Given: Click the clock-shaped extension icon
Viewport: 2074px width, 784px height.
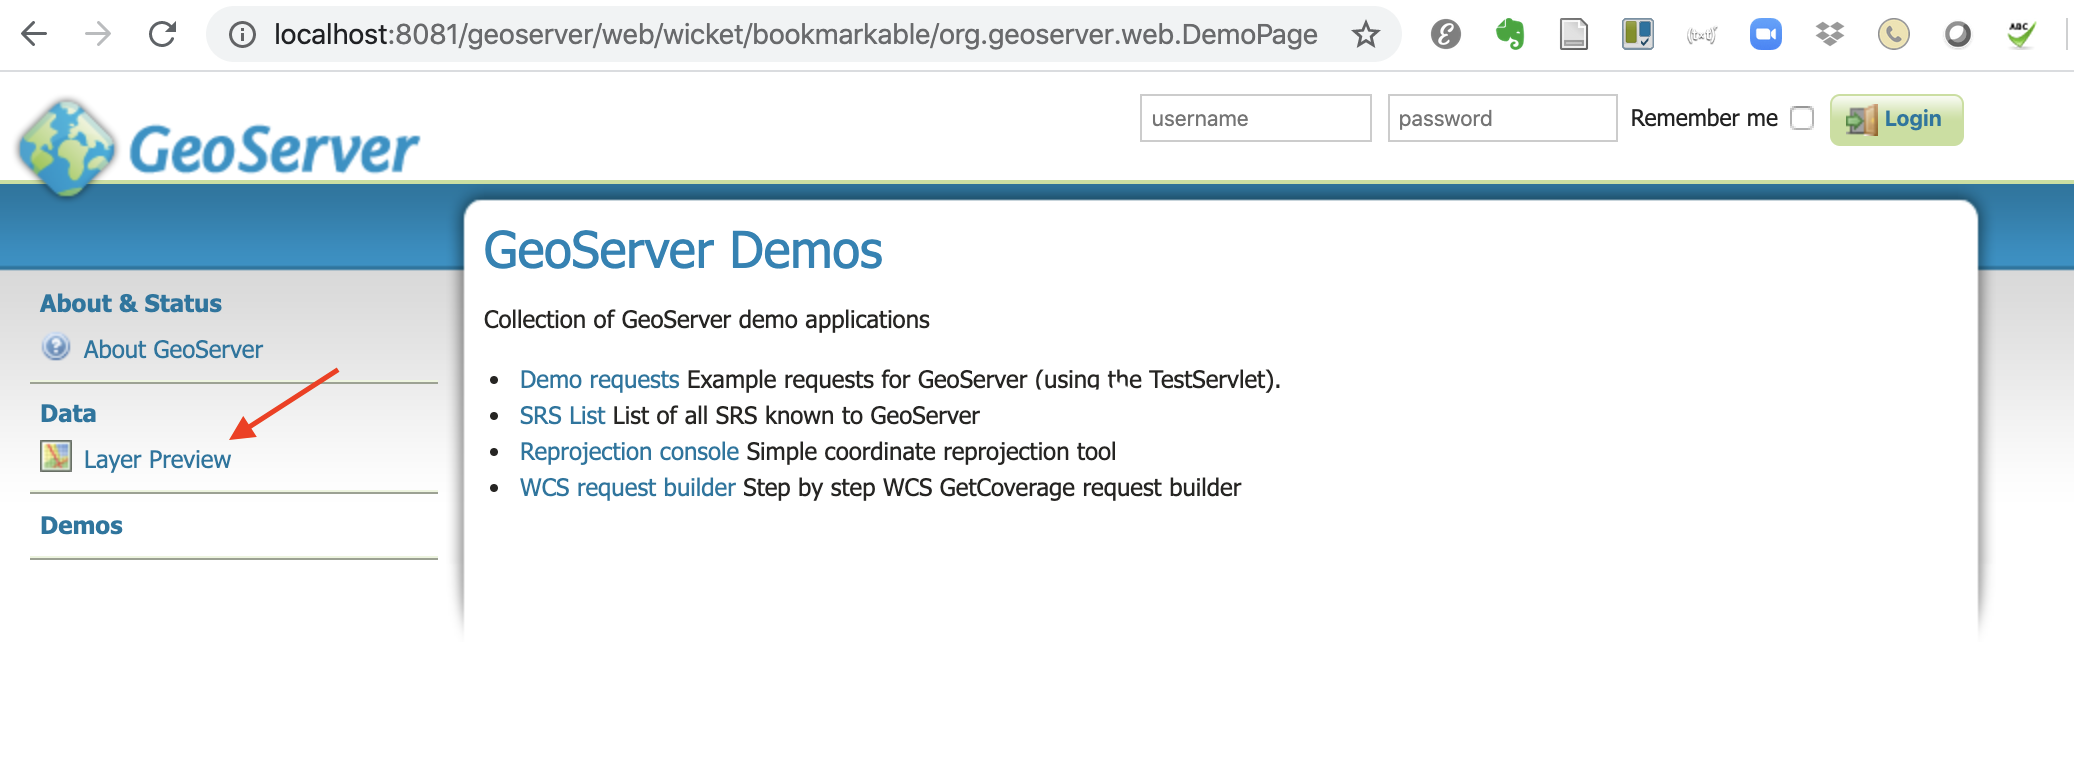Looking at the screenshot, I should pyautogui.click(x=1894, y=35).
